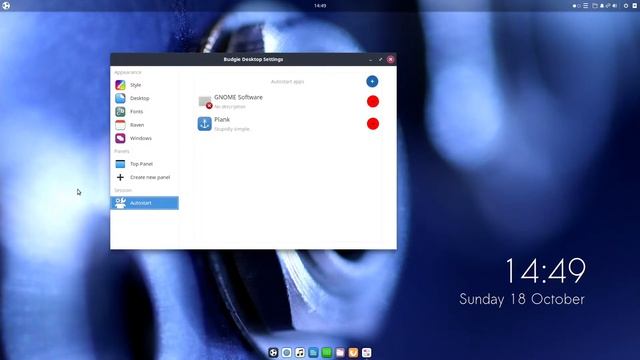
Task: Click the Autostart wrench icon
Action: pos(120,203)
